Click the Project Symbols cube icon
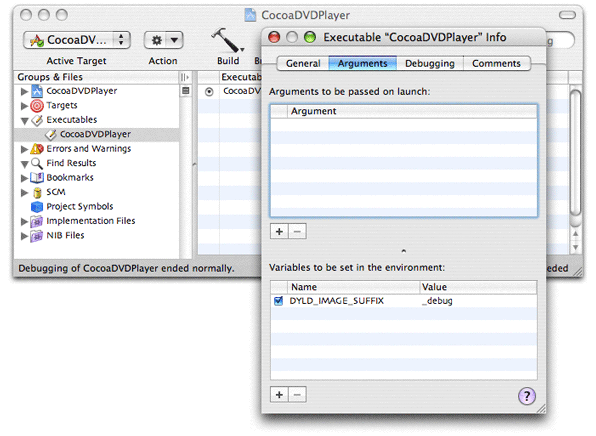Viewport: 596px width, 436px height. (37, 206)
